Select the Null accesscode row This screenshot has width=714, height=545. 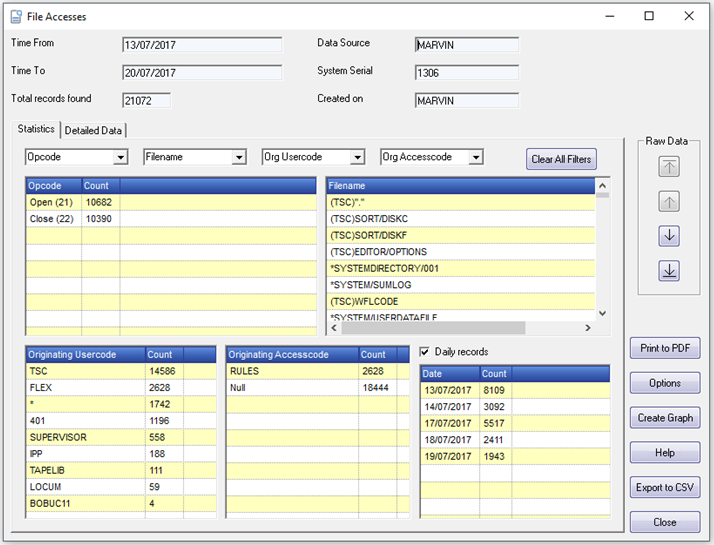tap(318, 388)
